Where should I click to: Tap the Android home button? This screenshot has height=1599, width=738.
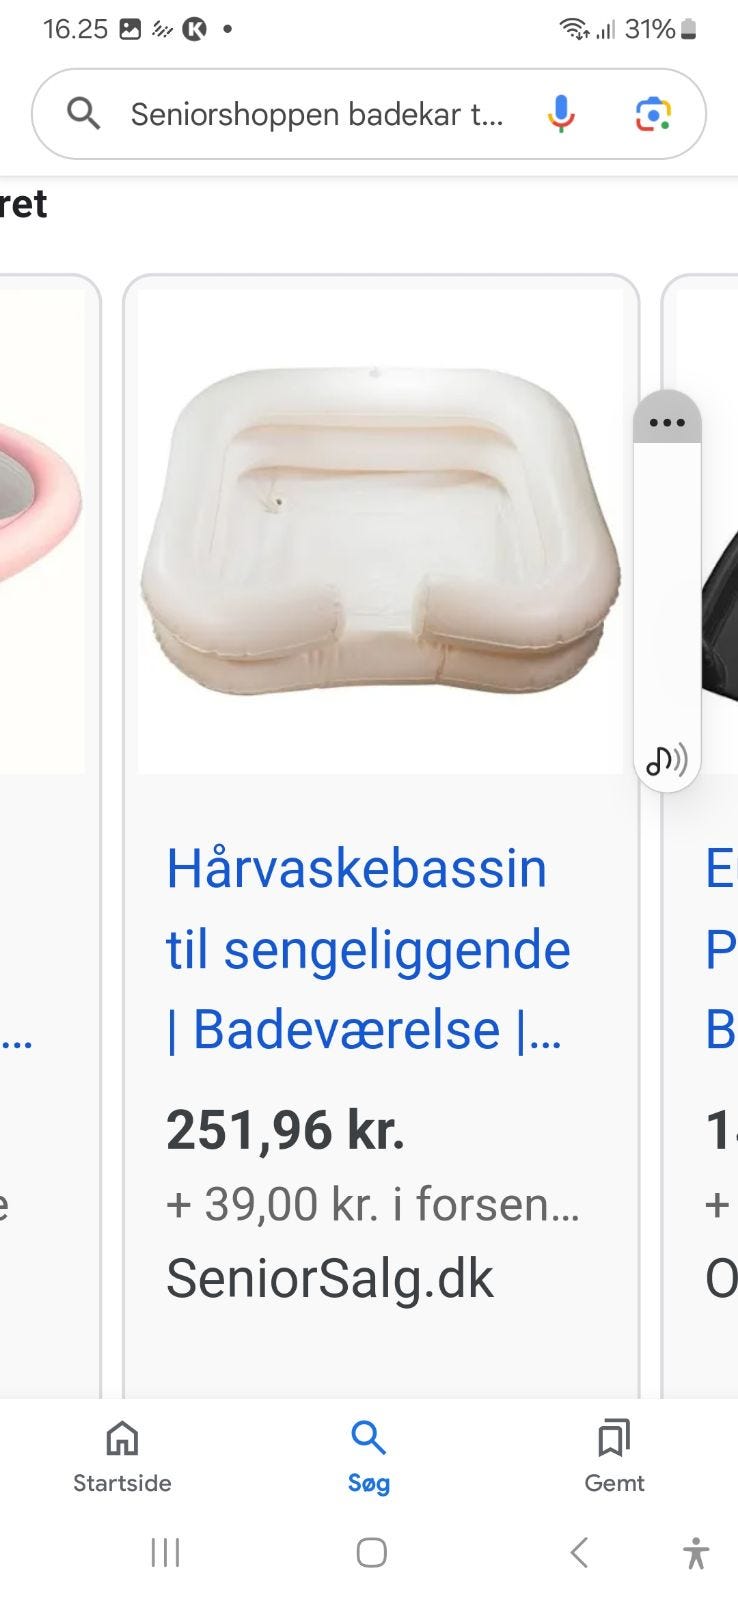pyautogui.click(x=371, y=1552)
